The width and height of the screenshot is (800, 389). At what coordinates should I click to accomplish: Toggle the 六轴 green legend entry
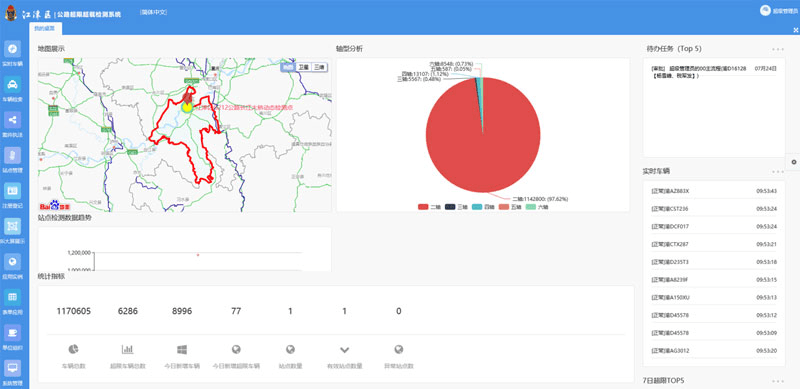coord(537,207)
